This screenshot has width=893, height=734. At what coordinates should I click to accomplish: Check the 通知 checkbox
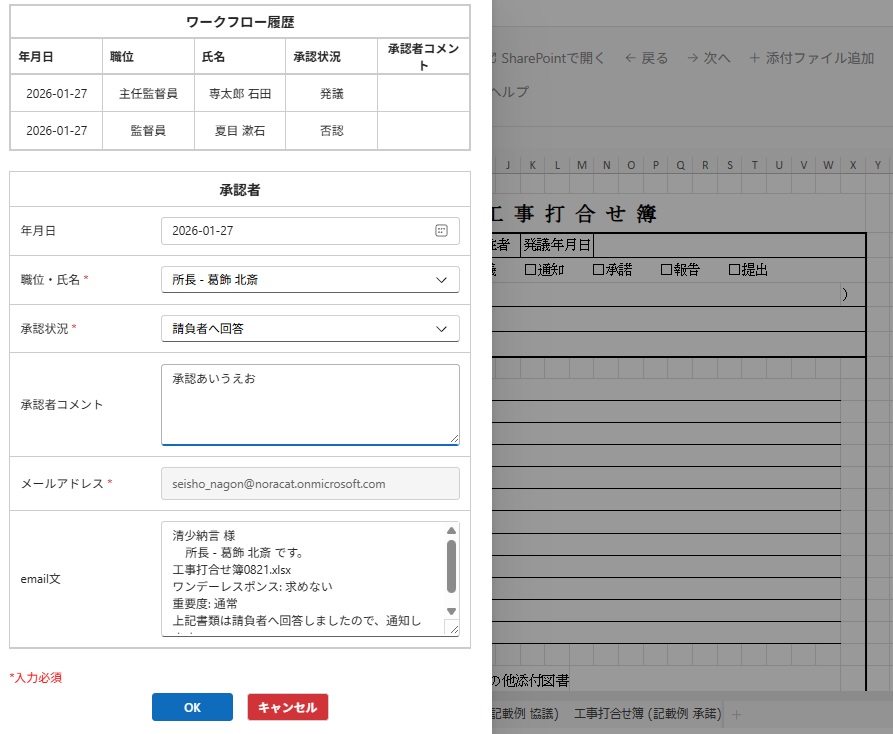tap(531, 269)
